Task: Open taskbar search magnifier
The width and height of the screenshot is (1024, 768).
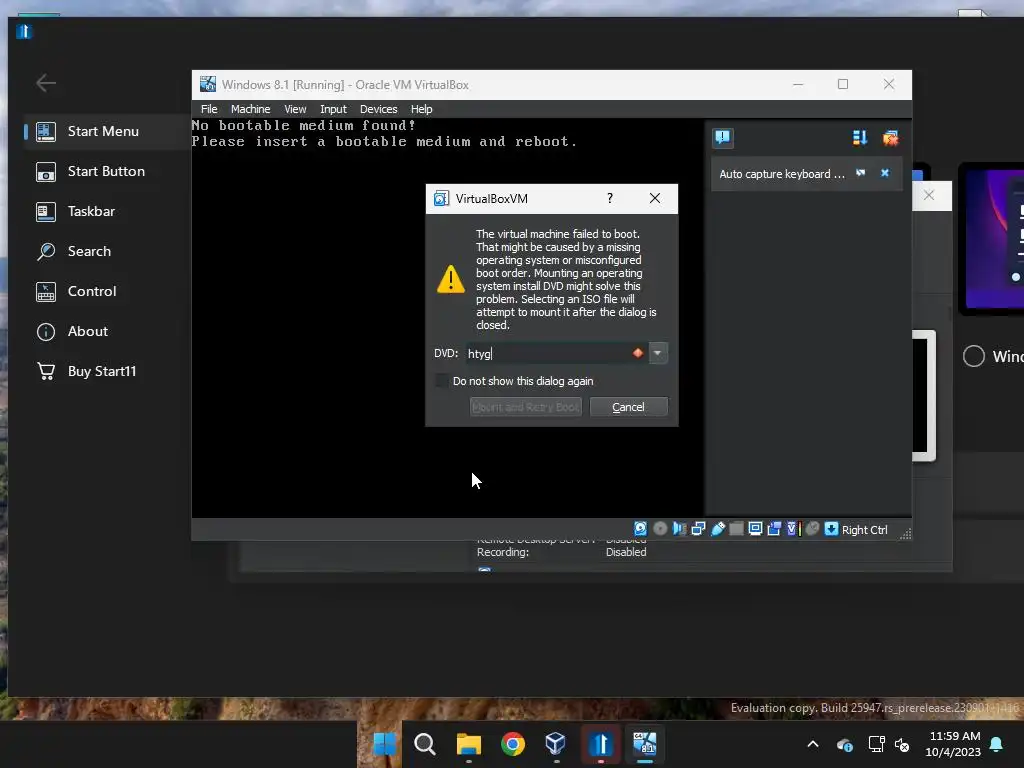Action: (425, 744)
